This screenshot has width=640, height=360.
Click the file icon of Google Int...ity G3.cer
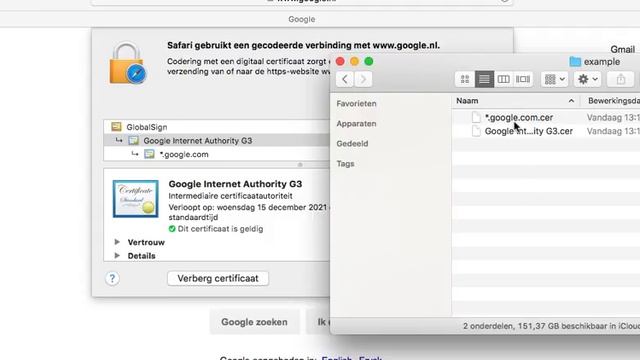click(x=476, y=131)
